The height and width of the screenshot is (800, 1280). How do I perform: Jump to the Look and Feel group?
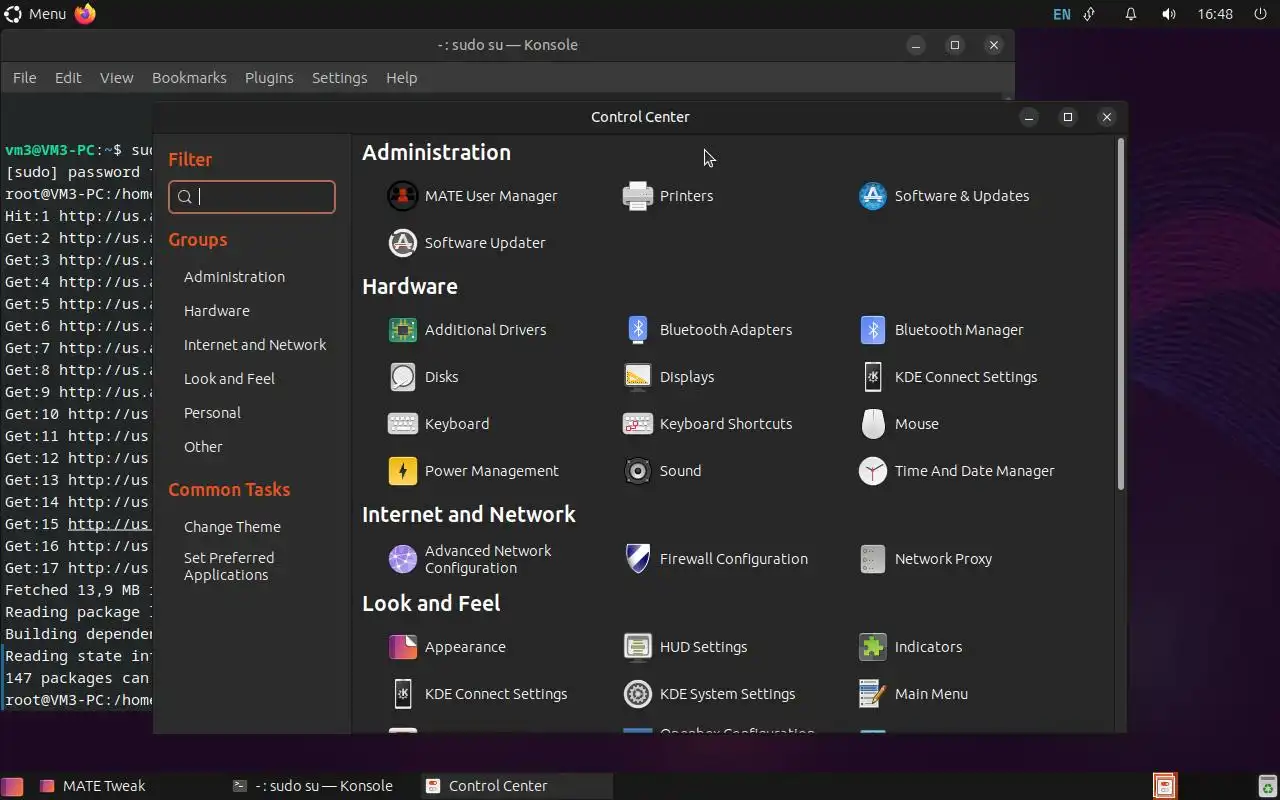coord(229,379)
